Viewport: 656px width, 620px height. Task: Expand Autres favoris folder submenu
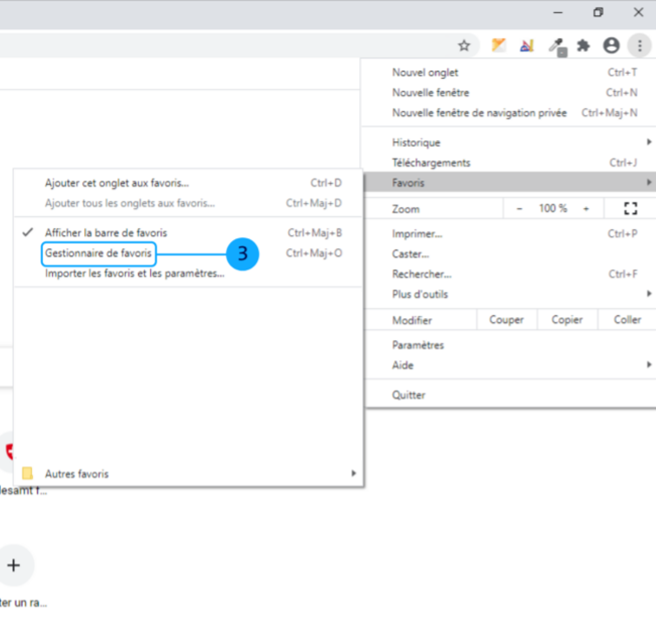[352, 473]
